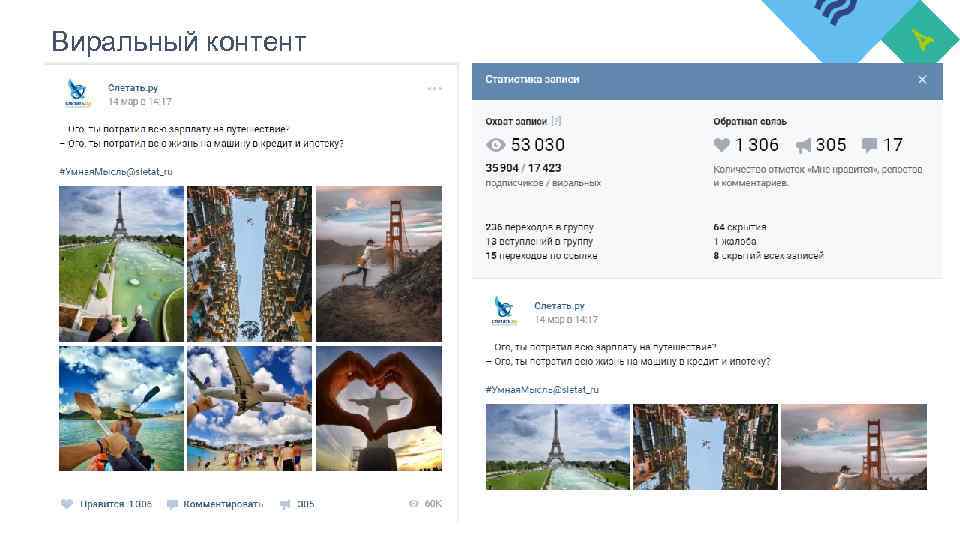Click the eye icon next to 53 030

[495, 145]
